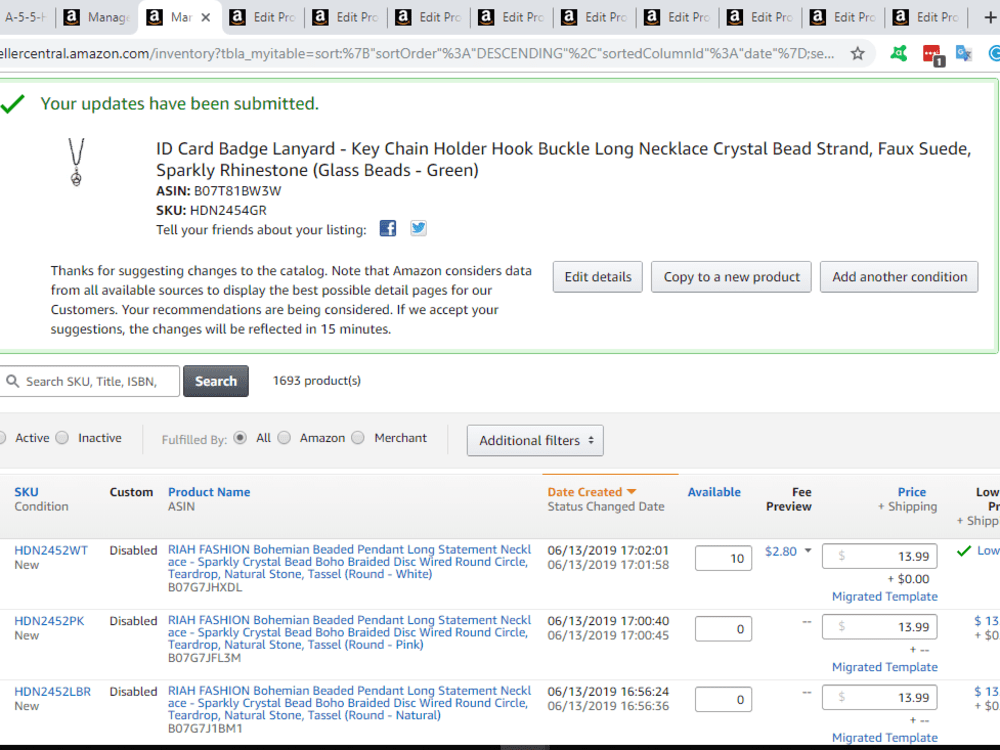Focus the Search SKU, Title, ISBN field
Image resolution: width=1000 pixels, height=750 pixels.
click(90, 381)
